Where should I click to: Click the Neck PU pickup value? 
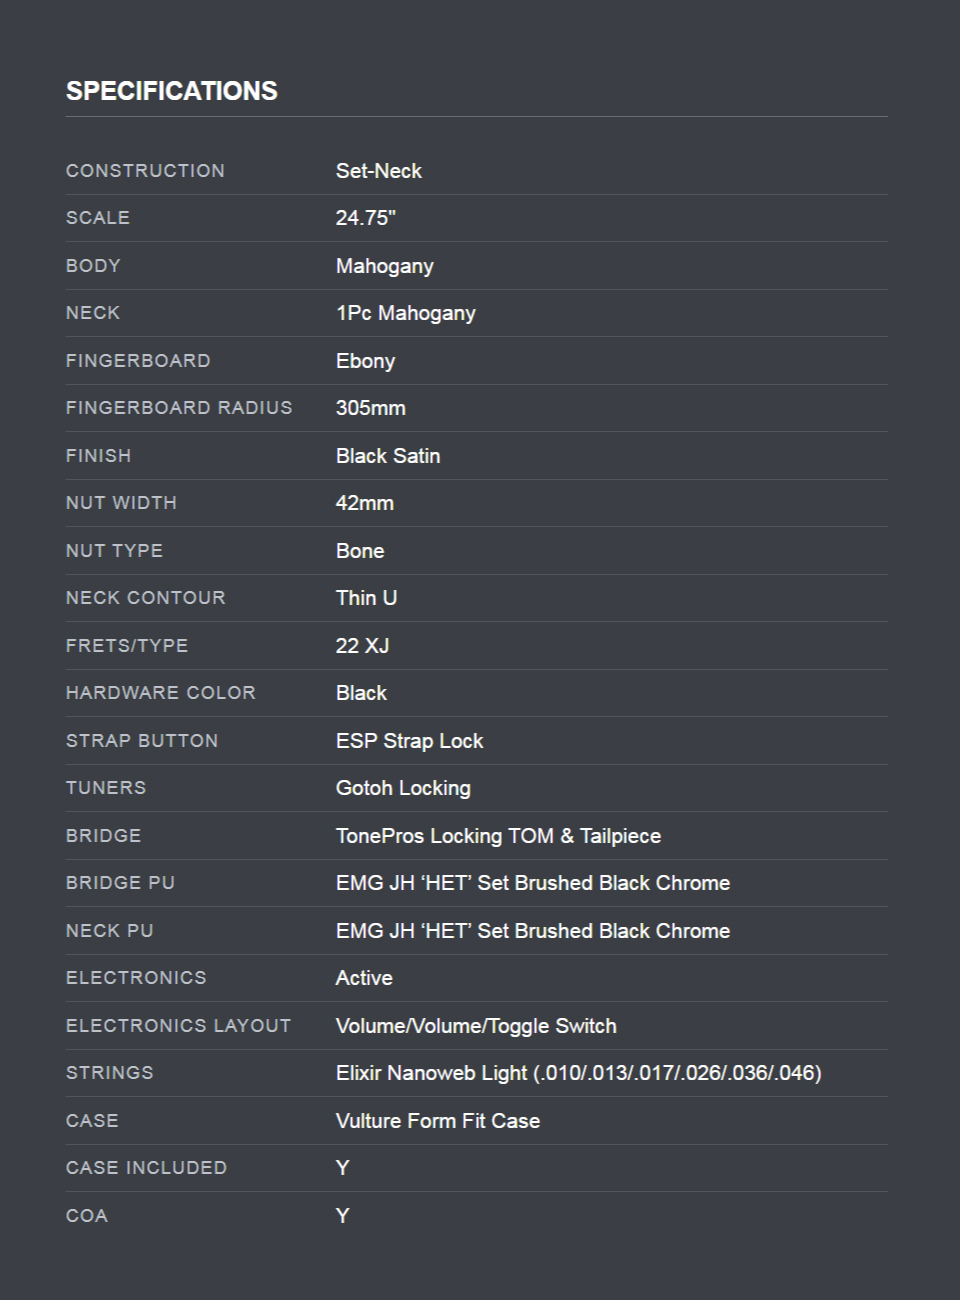coord(532,931)
